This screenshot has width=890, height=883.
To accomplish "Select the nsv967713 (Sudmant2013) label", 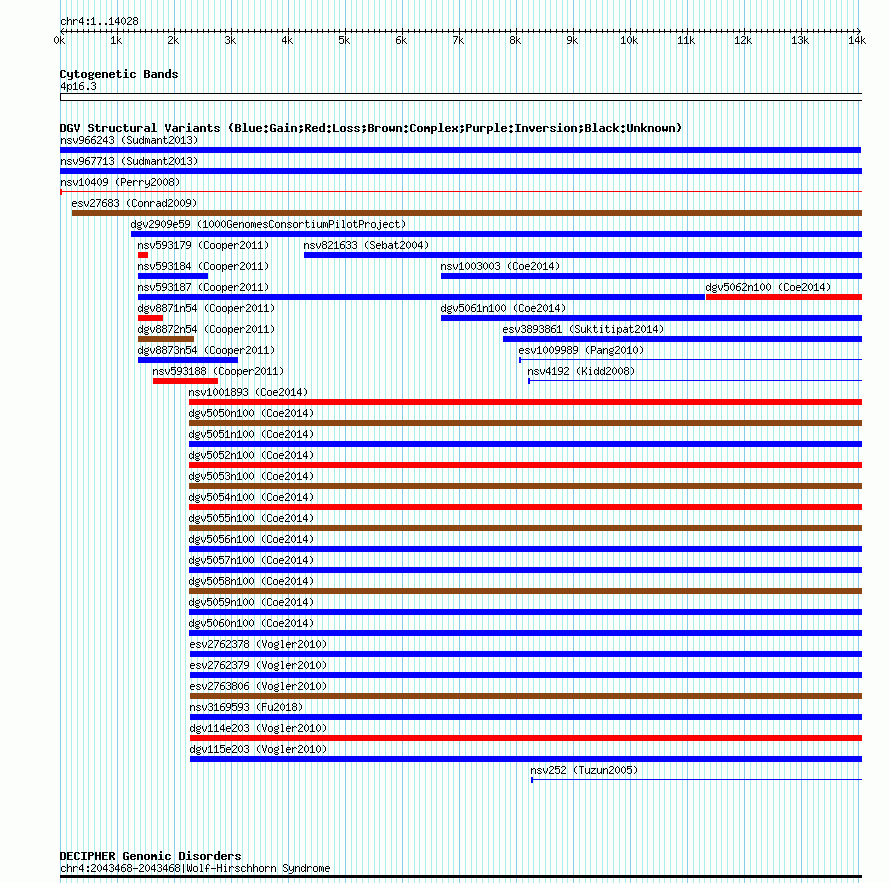I will pyautogui.click(x=129, y=161).
